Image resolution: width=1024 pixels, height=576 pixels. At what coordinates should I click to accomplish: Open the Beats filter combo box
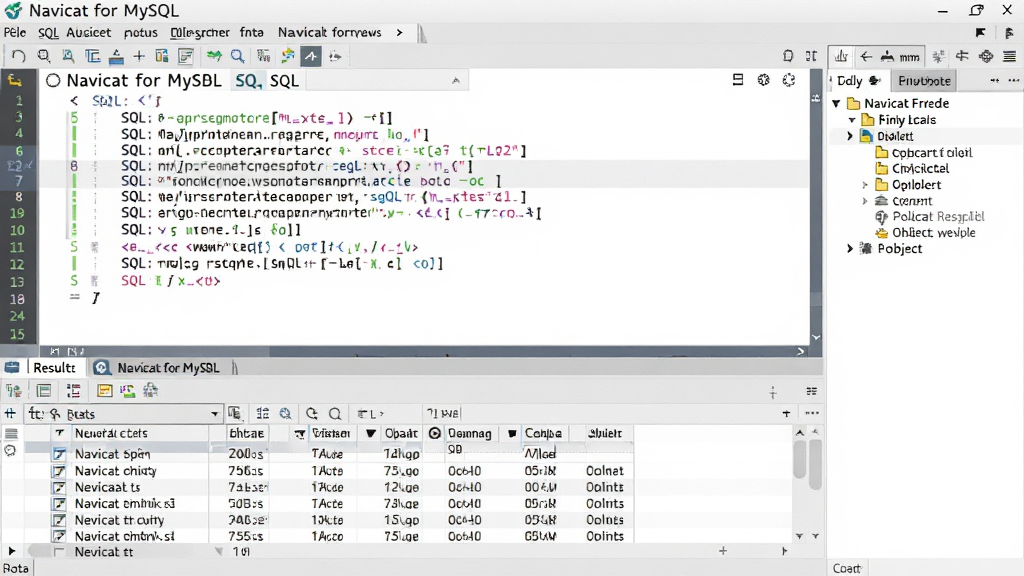pyautogui.click(x=124, y=414)
